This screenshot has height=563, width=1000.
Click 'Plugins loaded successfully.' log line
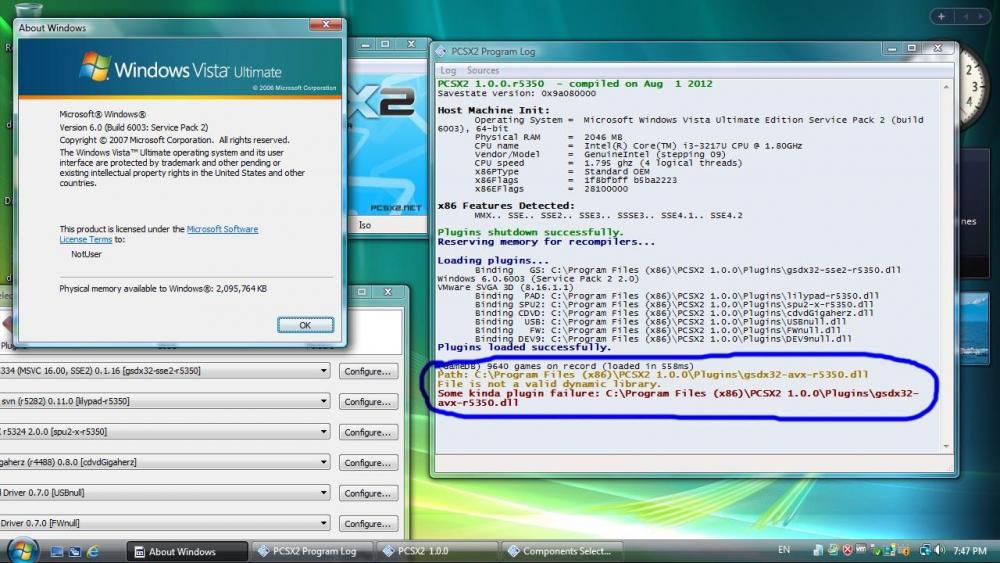pos(524,347)
